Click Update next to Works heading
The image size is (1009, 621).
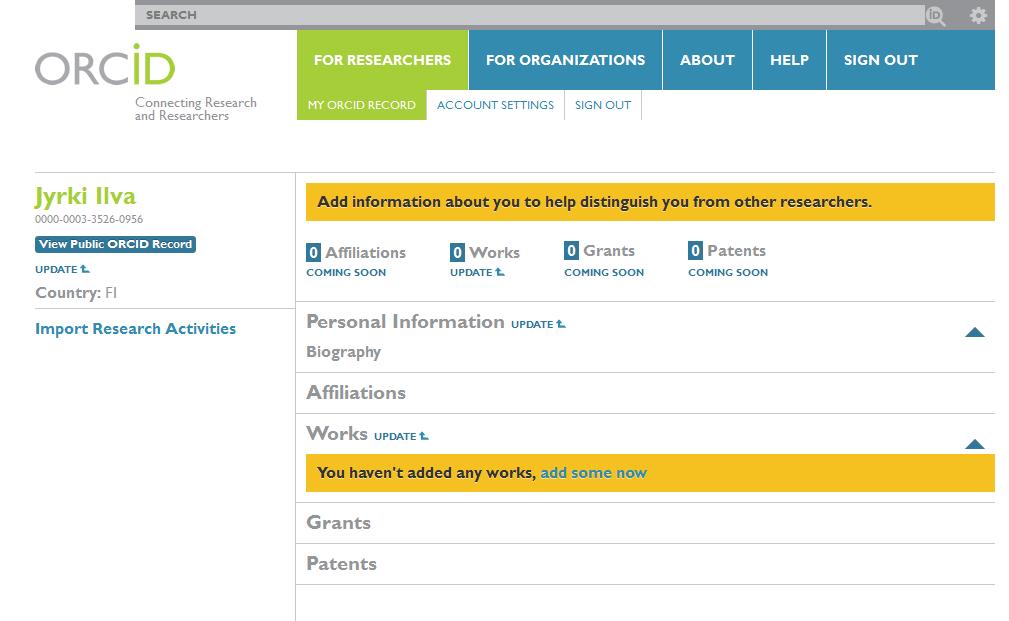click(x=402, y=436)
